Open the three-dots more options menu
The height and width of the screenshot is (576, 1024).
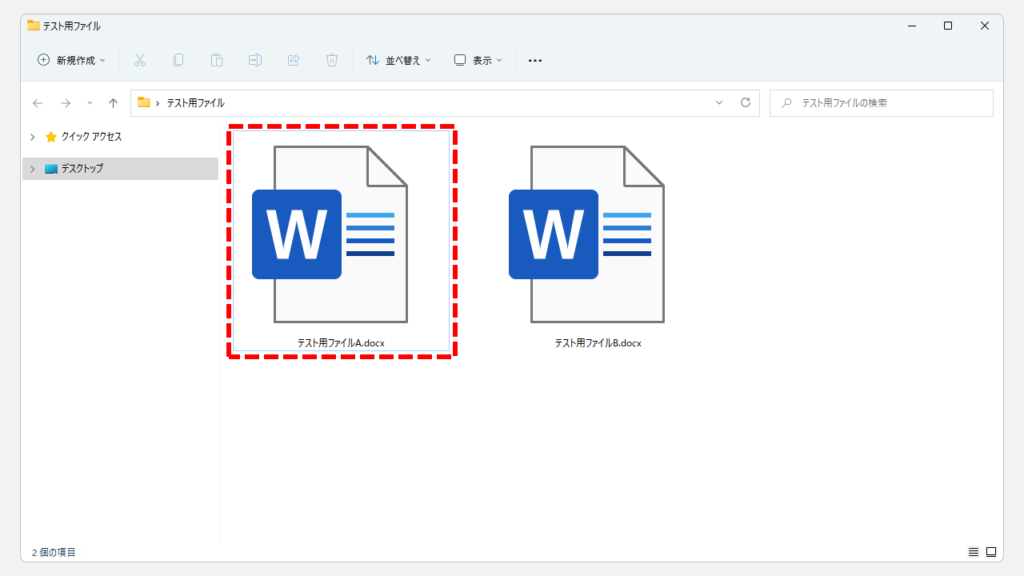pyautogui.click(x=535, y=60)
